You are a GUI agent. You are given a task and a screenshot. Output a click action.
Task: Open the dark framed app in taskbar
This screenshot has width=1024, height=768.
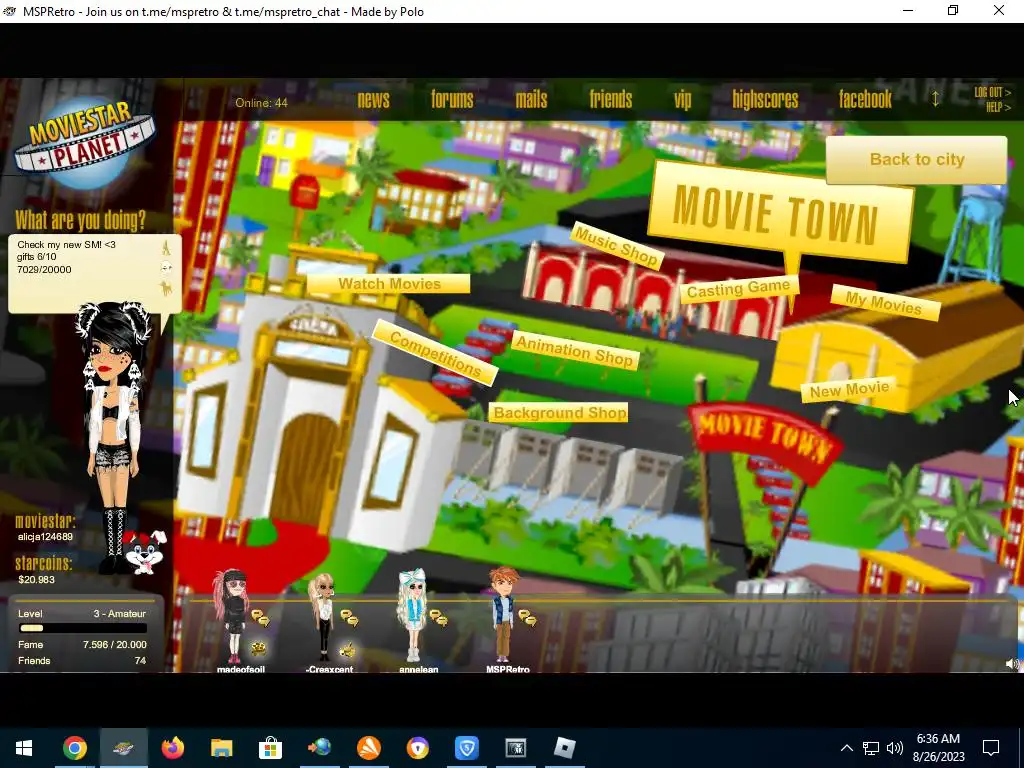(x=515, y=748)
